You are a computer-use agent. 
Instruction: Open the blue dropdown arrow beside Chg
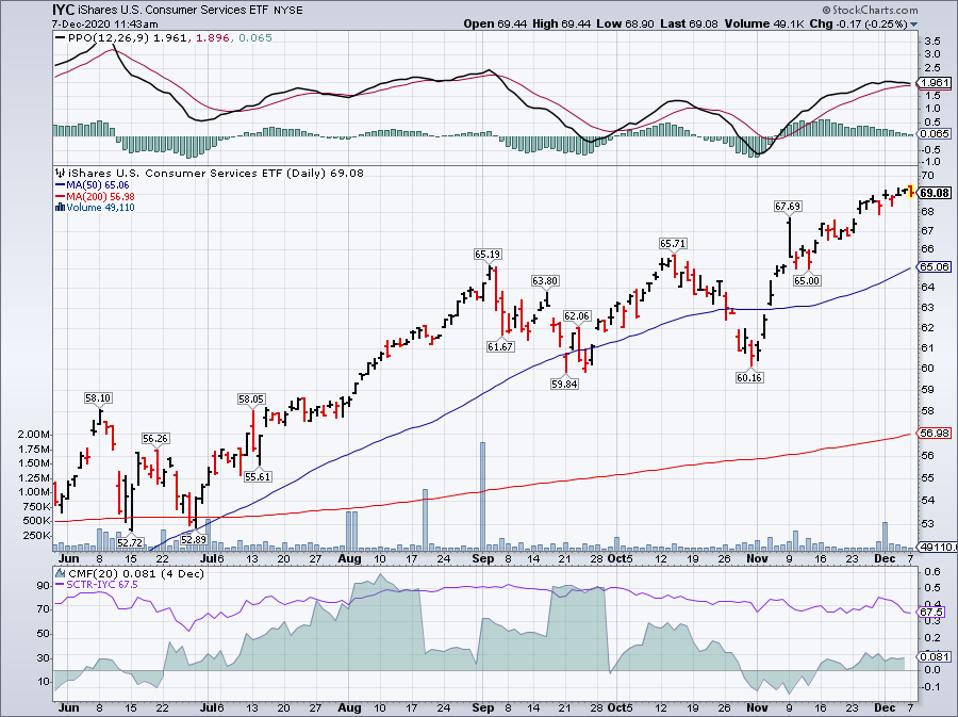[x=914, y=24]
